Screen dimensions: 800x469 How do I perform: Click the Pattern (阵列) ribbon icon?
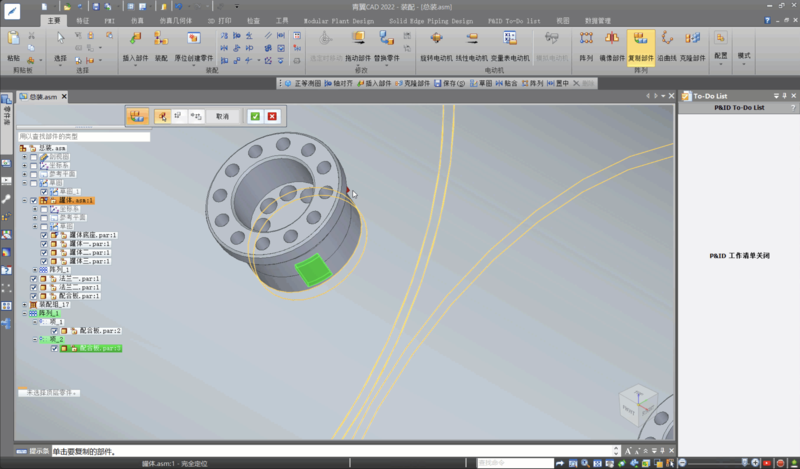click(x=586, y=41)
